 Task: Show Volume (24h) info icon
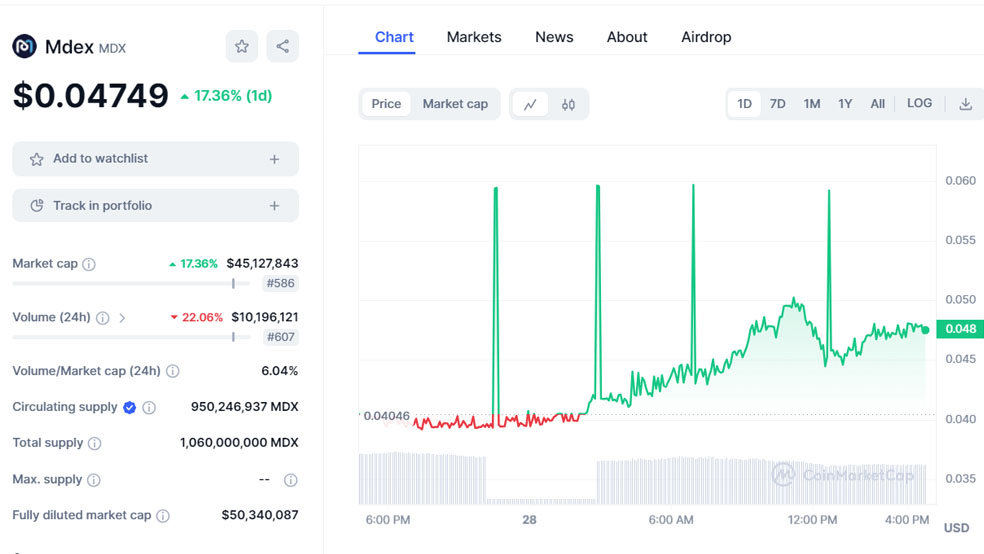102,318
